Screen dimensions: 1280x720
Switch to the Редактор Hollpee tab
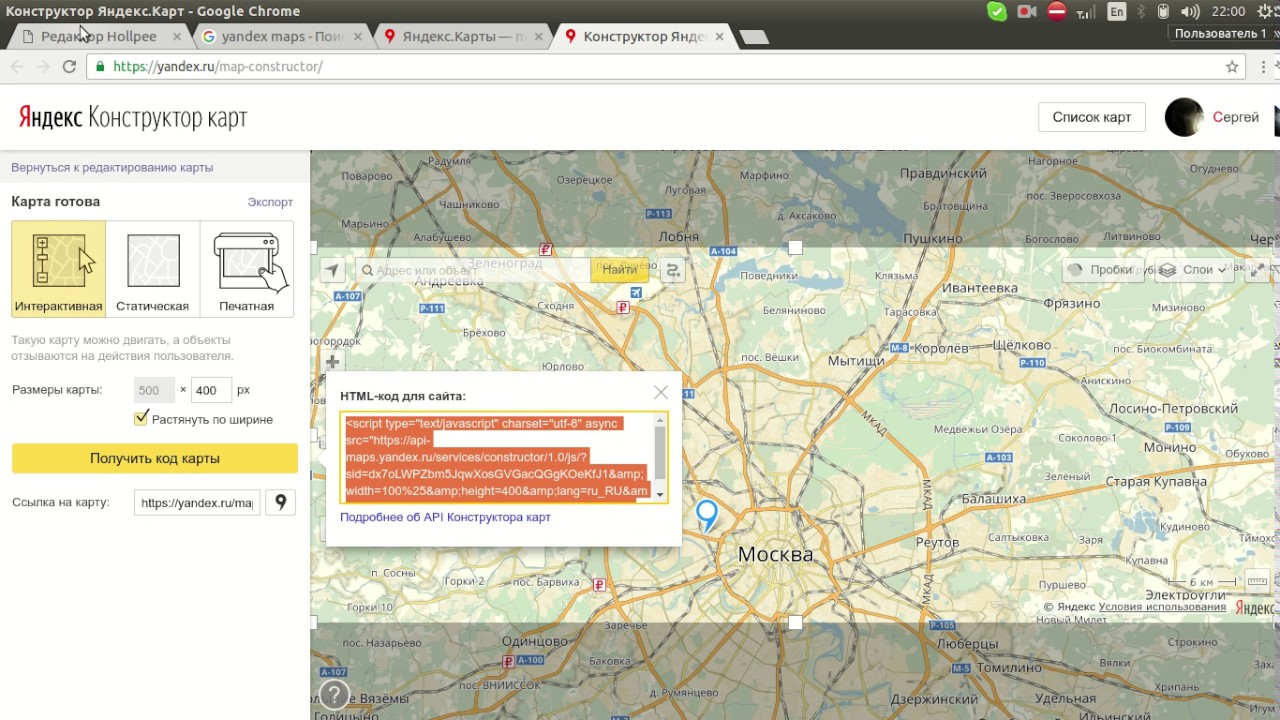[99, 36]
